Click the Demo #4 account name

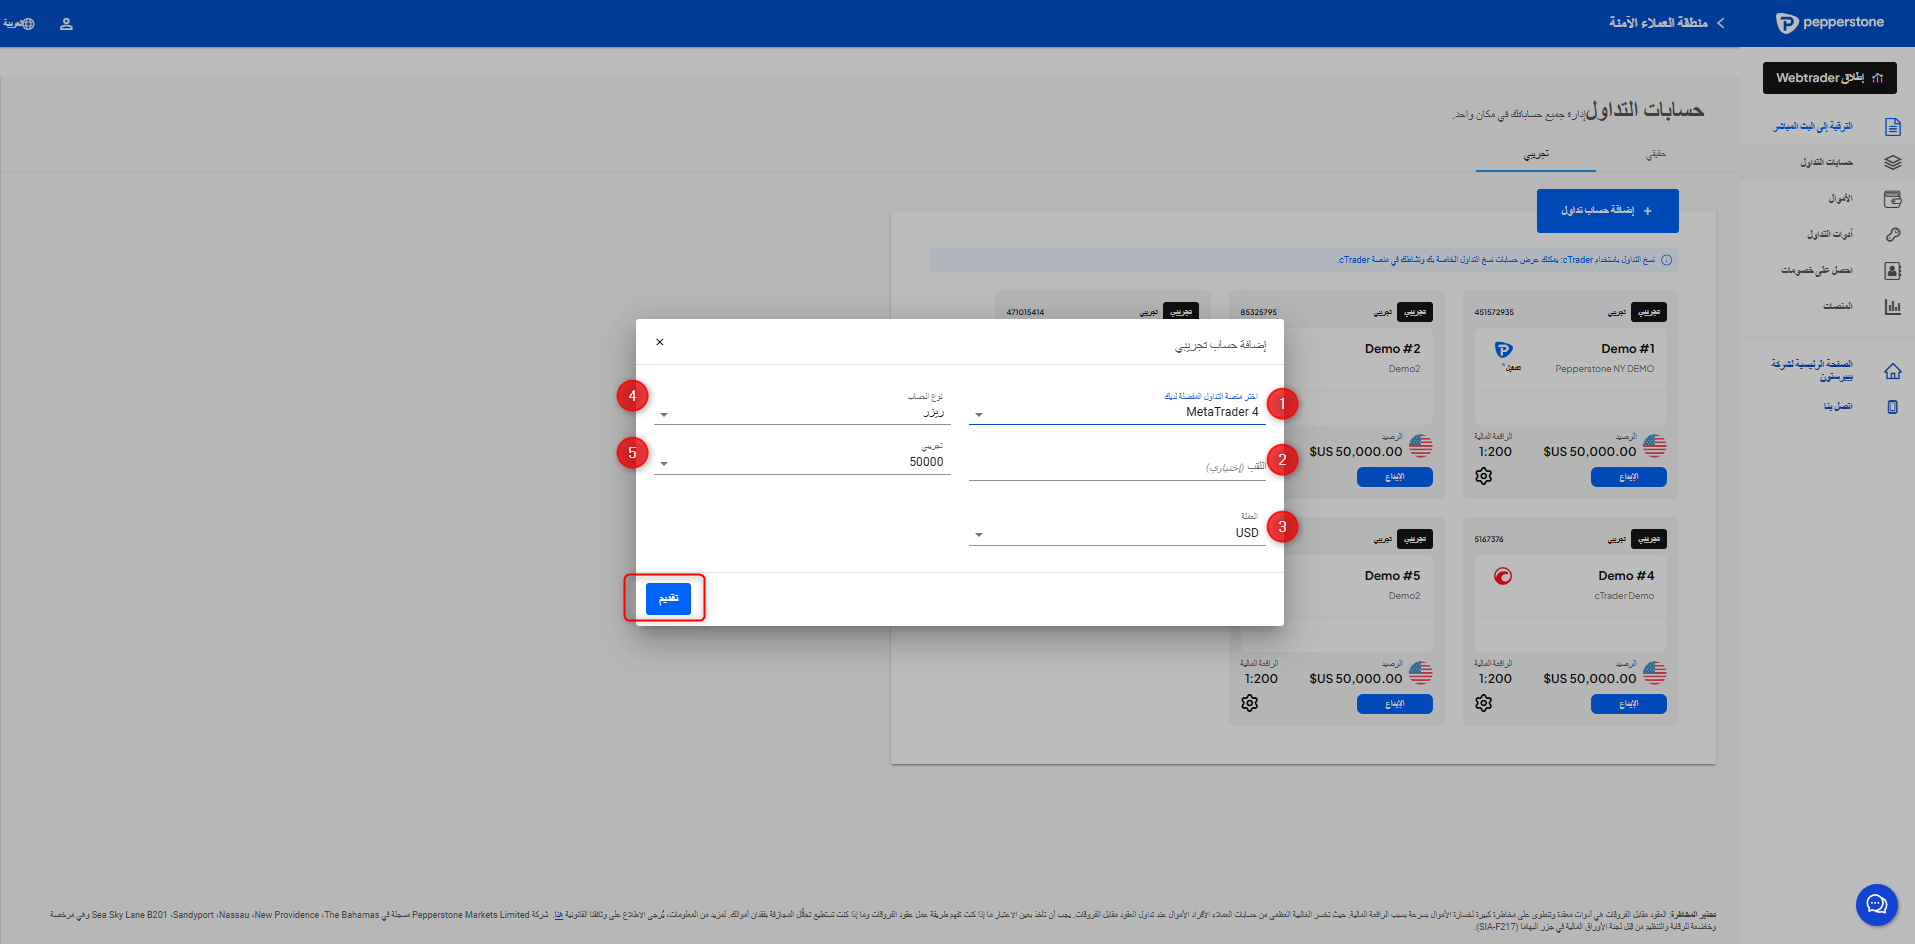point(1626,576)
